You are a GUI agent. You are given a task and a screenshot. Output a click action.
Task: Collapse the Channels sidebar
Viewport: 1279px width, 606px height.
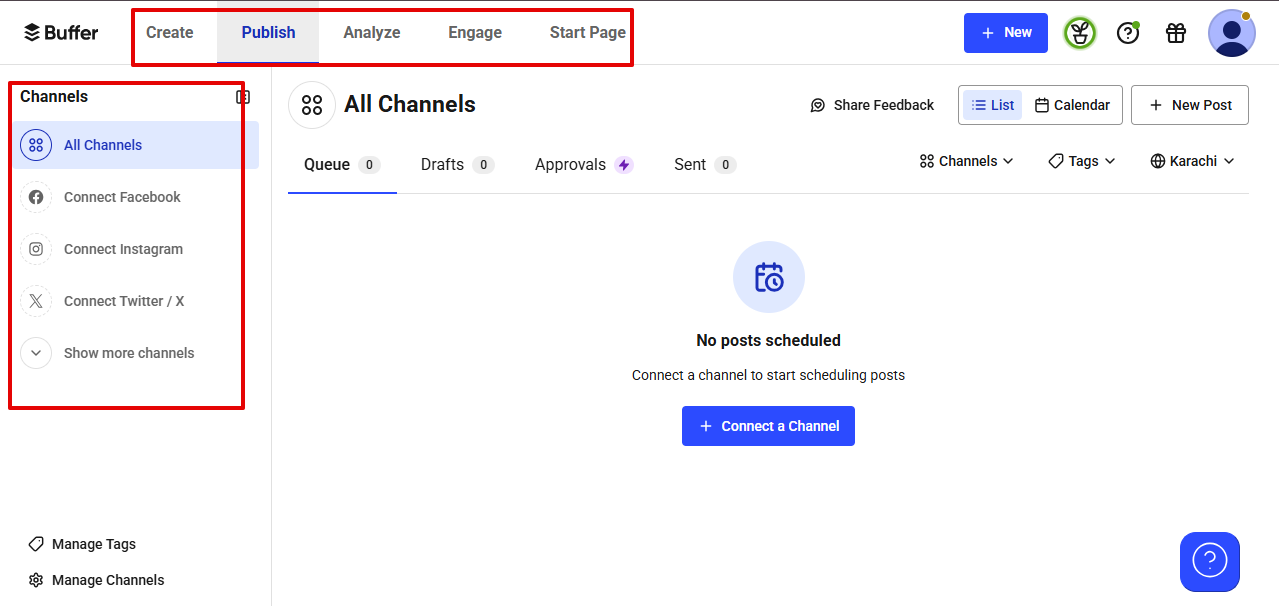coord(242,96)
